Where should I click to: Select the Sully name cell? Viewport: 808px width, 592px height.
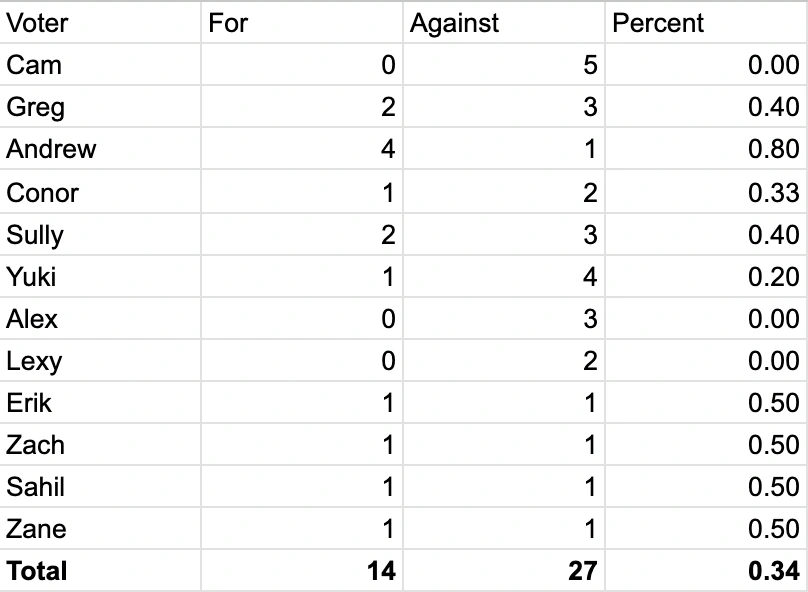click(x=100, y=234)
